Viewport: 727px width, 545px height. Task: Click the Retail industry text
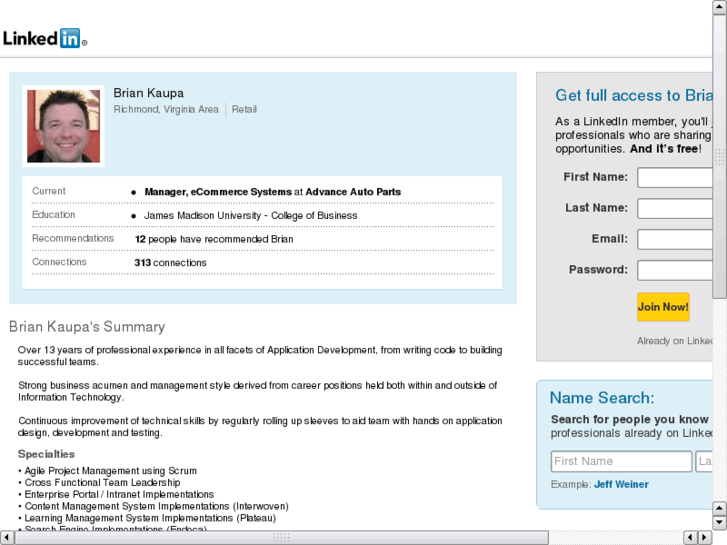[244, 109]
